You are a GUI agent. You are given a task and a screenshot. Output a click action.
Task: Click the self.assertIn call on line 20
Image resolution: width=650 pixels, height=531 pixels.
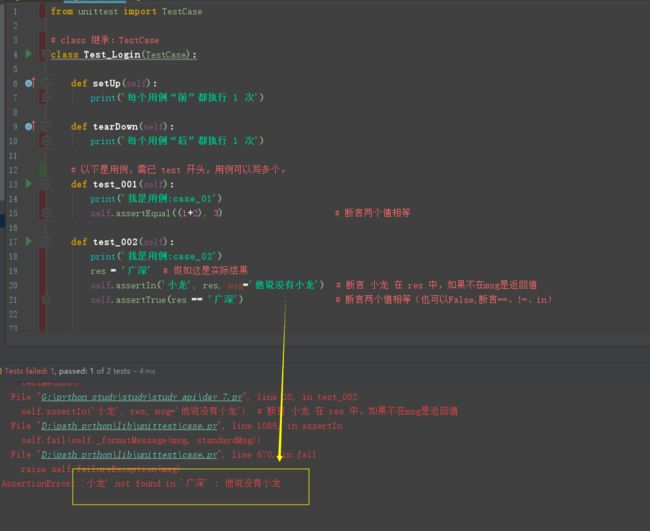[x=207, y=285]
